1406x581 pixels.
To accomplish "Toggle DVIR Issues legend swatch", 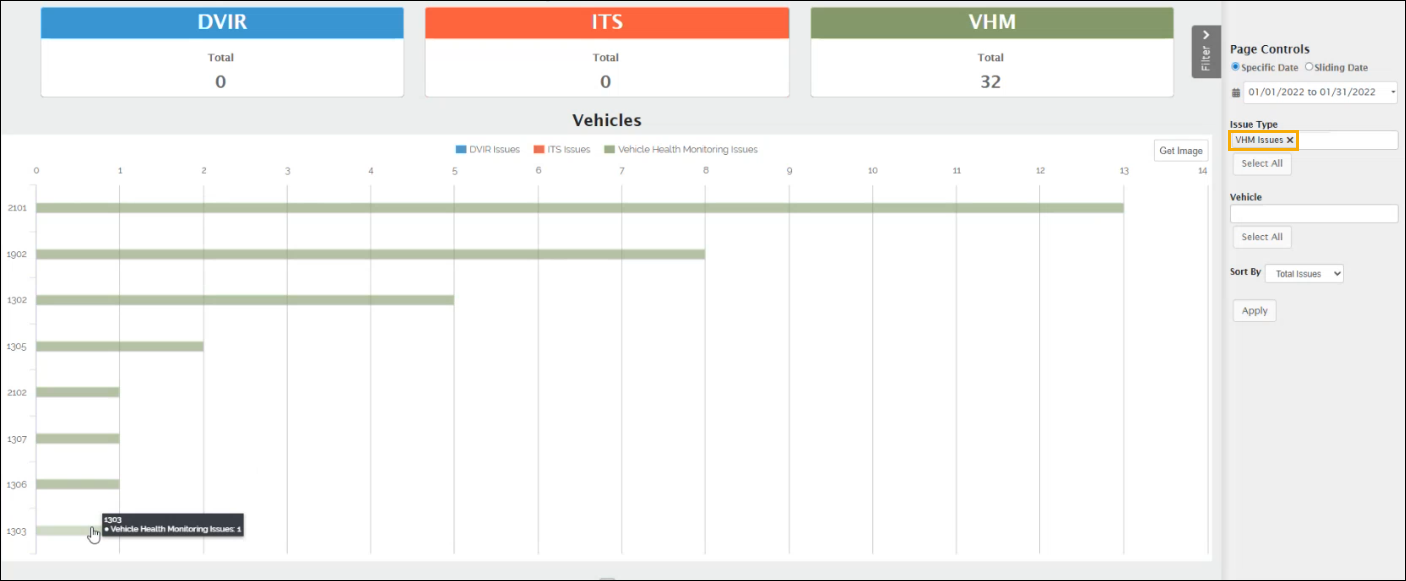I will [461, 150].
